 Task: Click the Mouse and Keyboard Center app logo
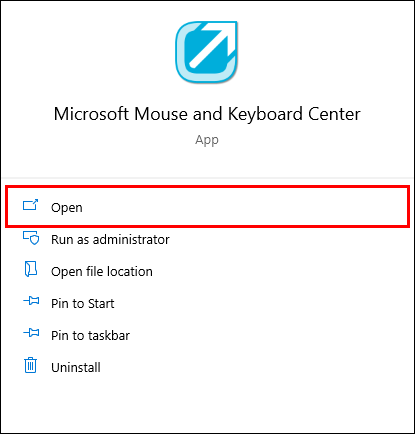[x=206, y=52]
